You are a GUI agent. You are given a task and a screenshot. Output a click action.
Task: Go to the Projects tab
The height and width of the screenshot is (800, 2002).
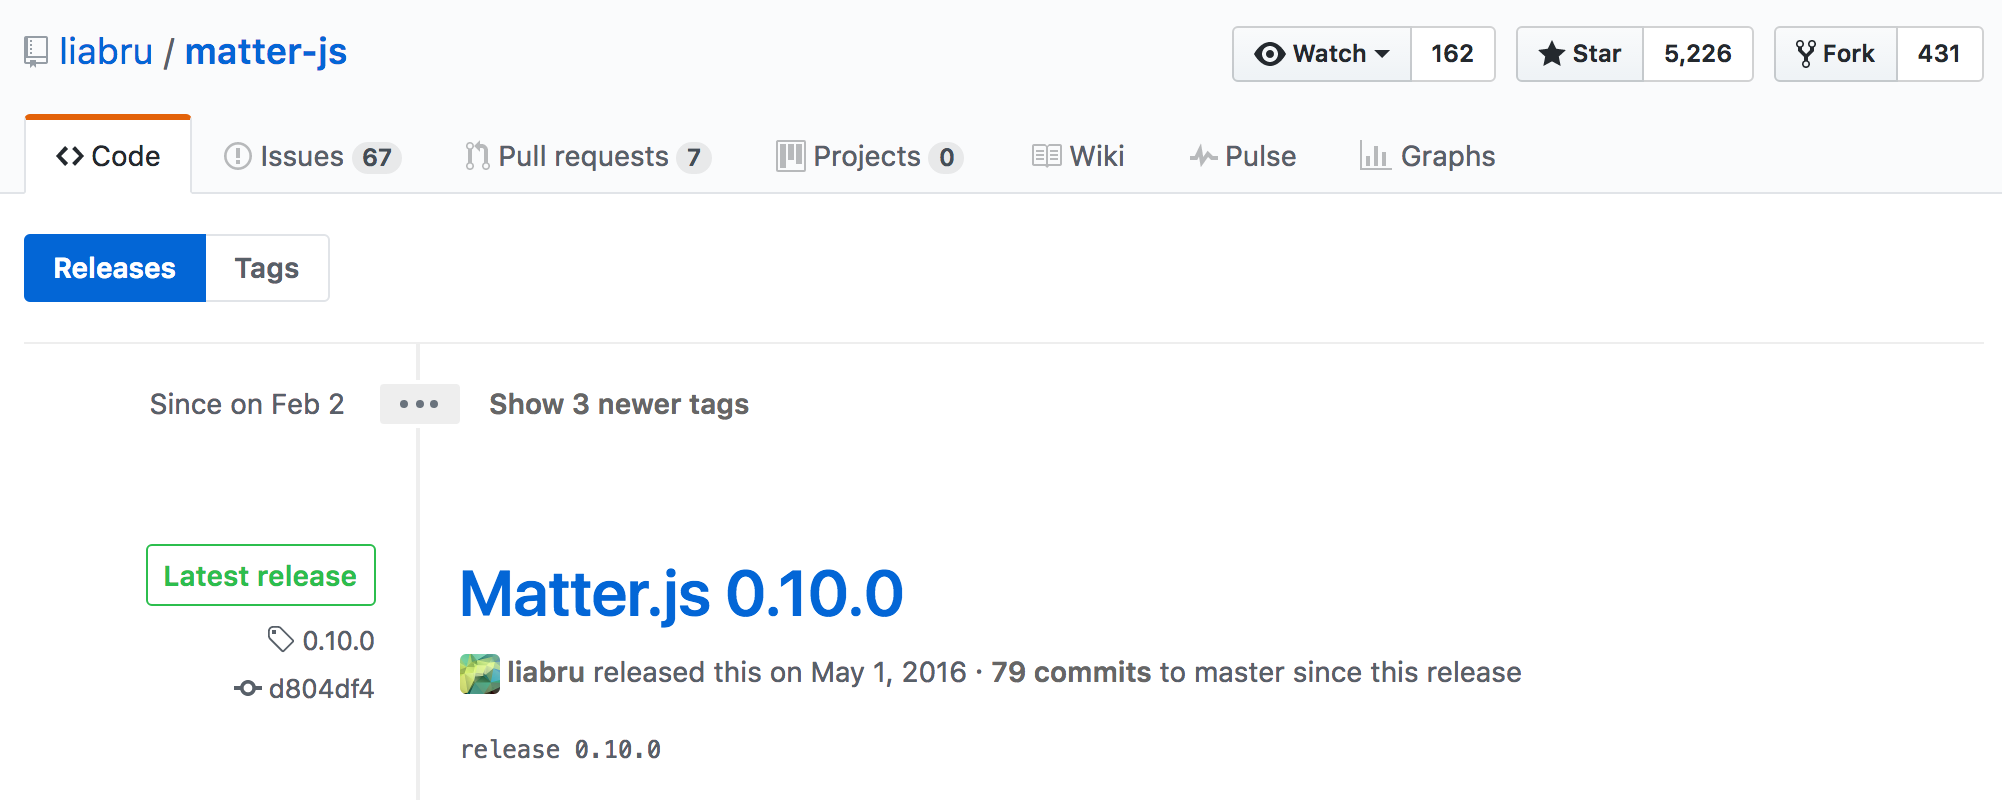(869, 156)
